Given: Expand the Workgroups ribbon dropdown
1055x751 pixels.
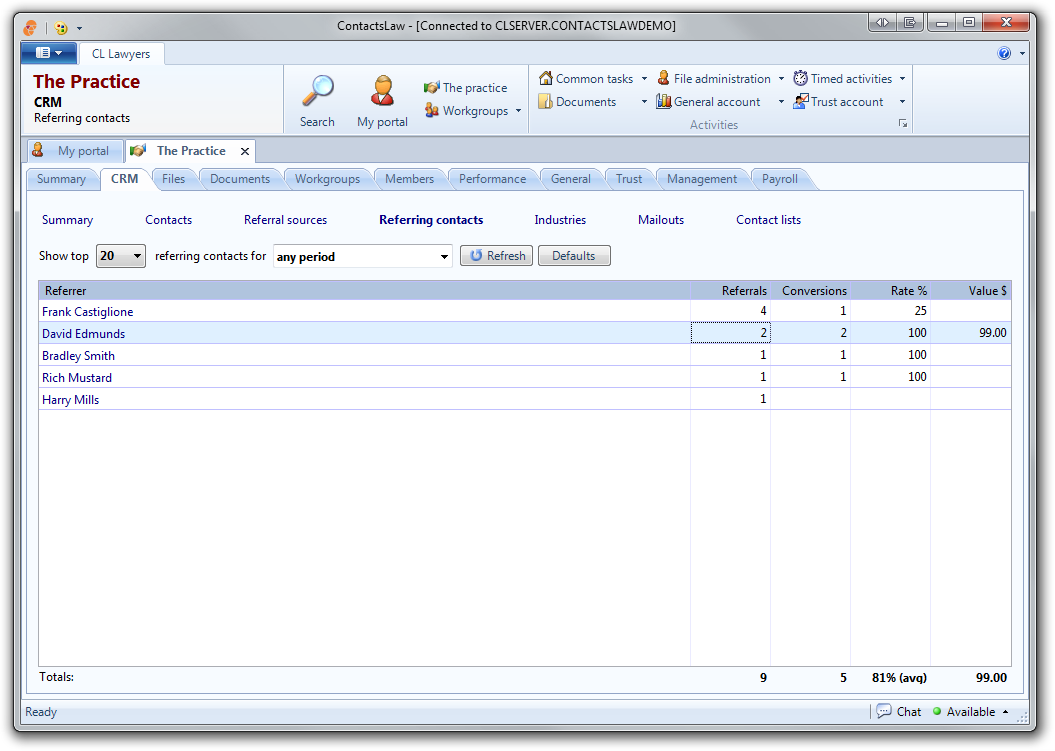Looking at the screenshot, I should click(518, 110).
